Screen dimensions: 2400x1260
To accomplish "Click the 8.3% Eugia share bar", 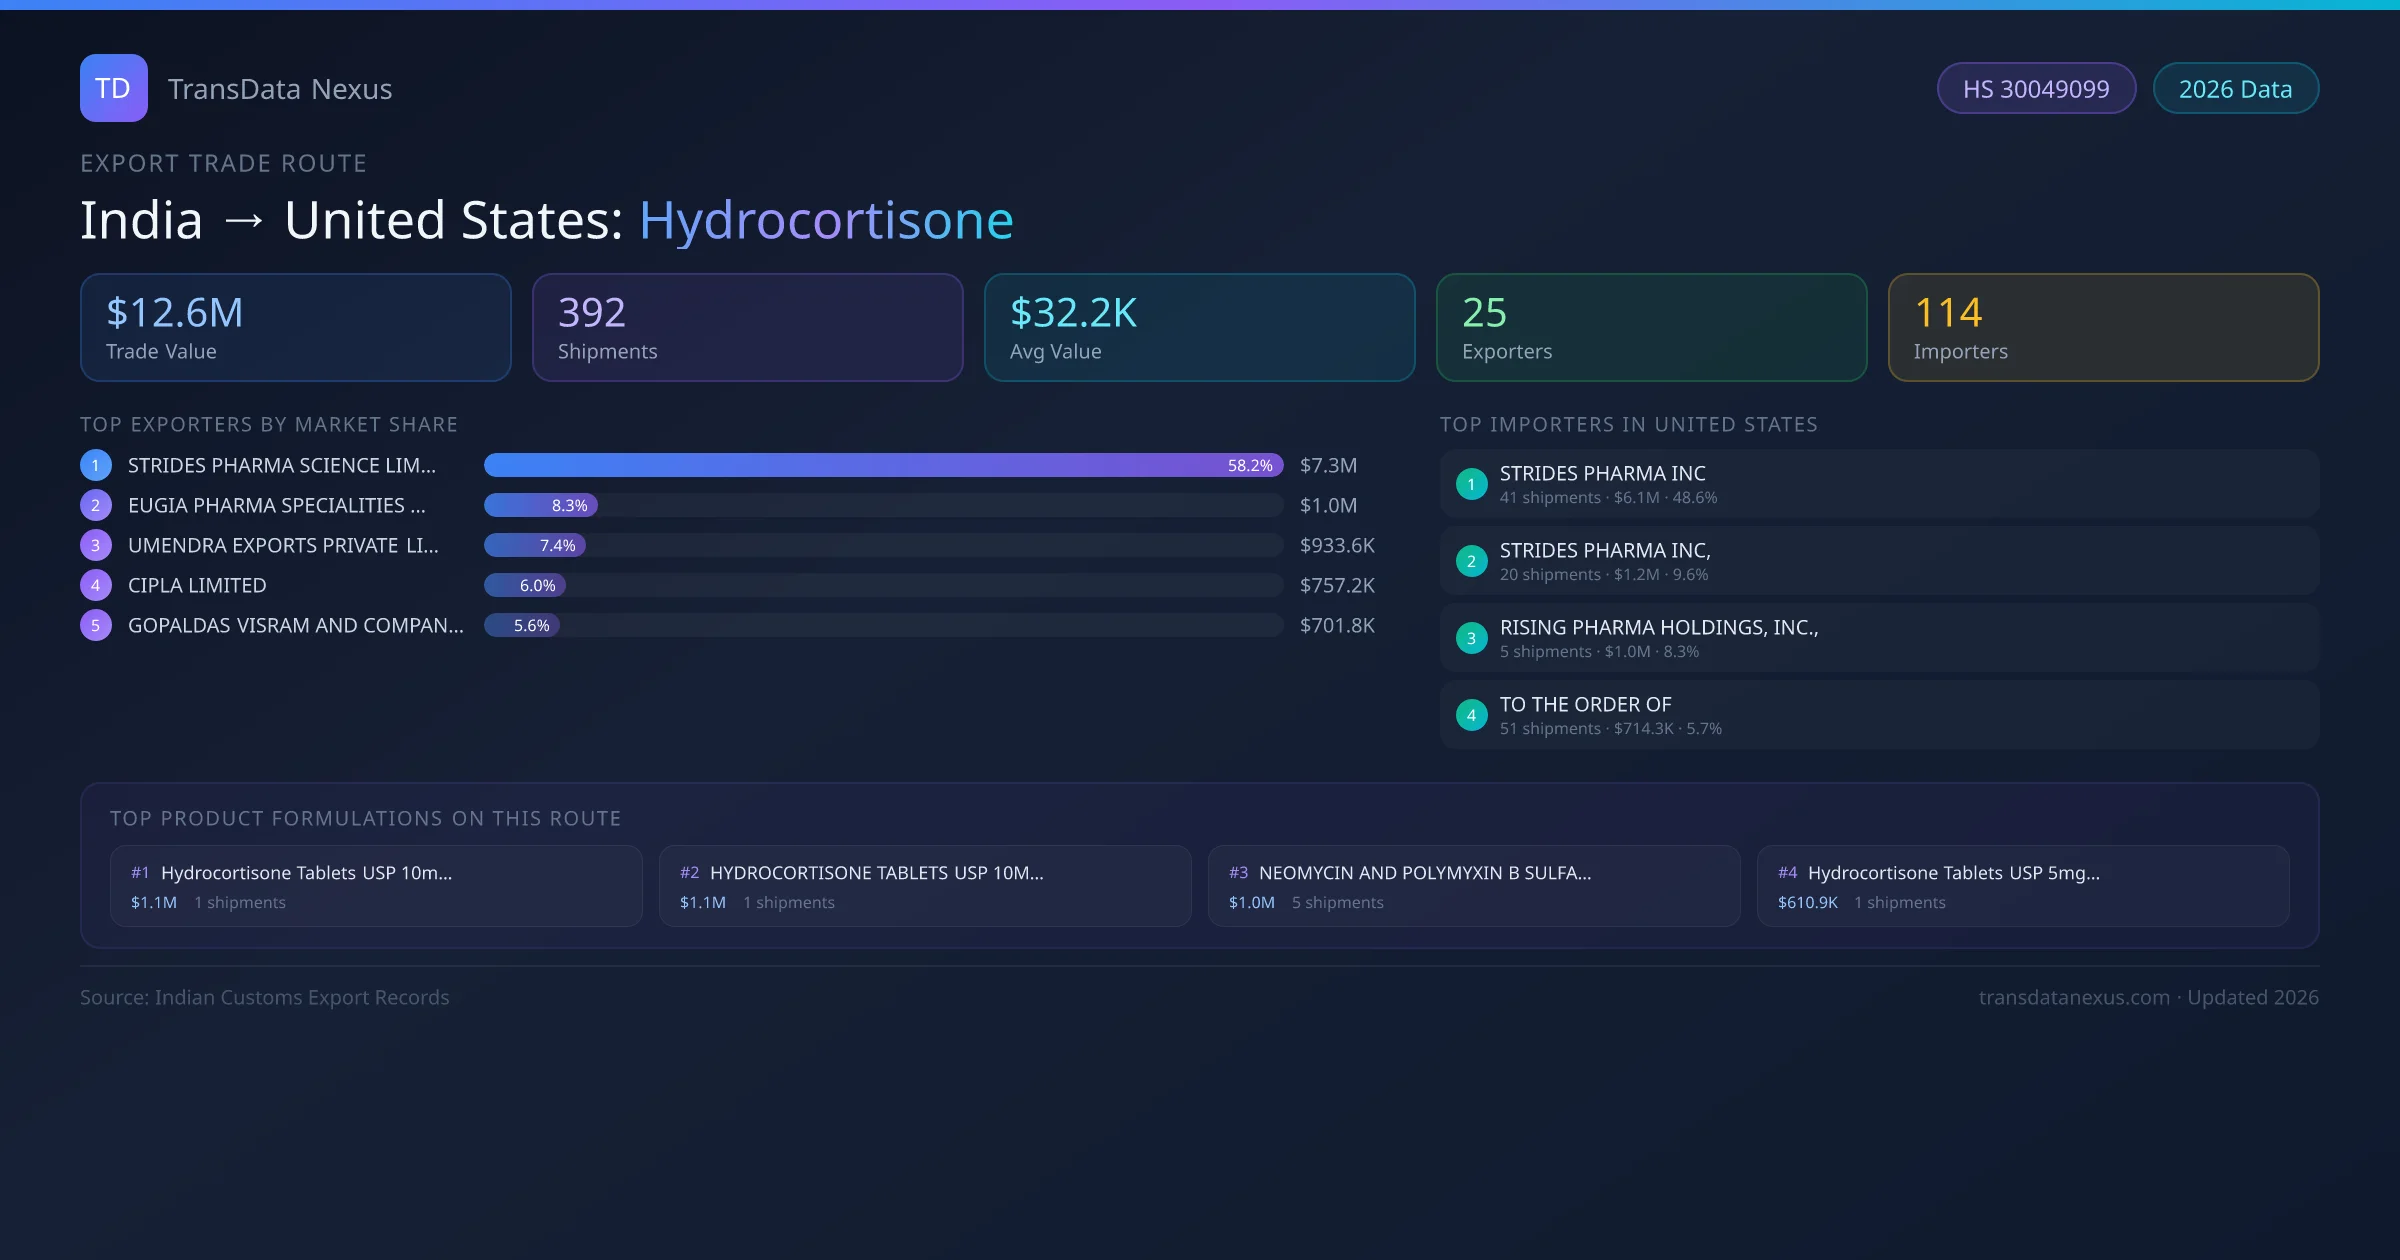I will [x=541, y=505].
